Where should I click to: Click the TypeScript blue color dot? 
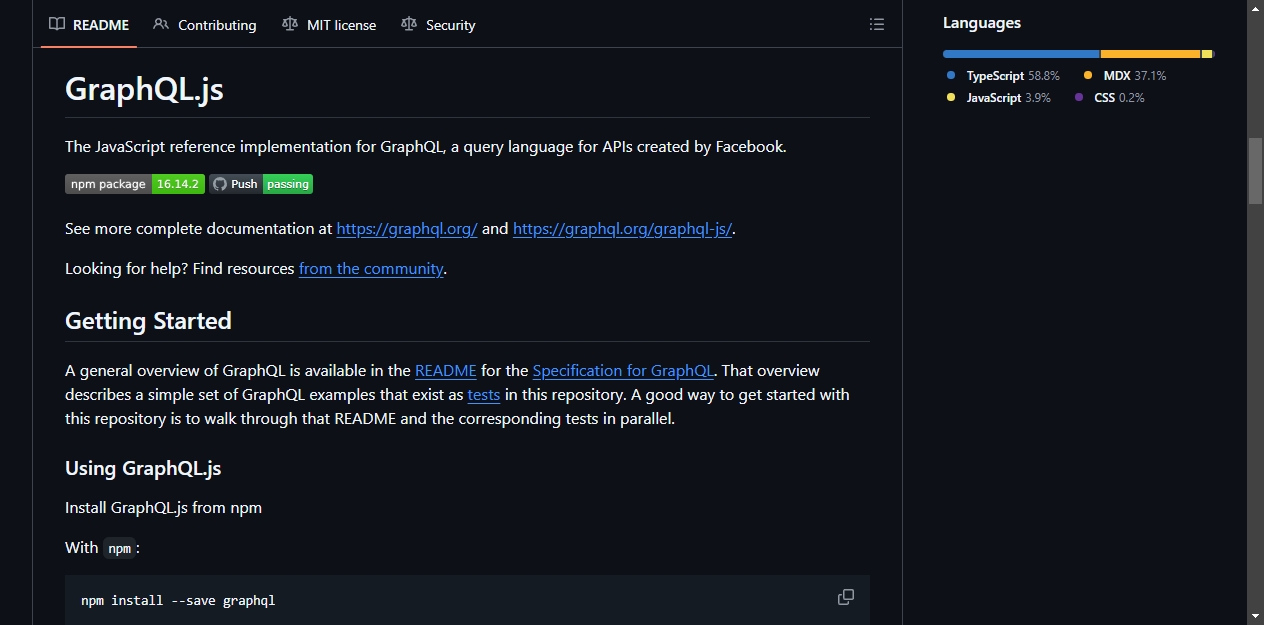click(x=951, y=76)
